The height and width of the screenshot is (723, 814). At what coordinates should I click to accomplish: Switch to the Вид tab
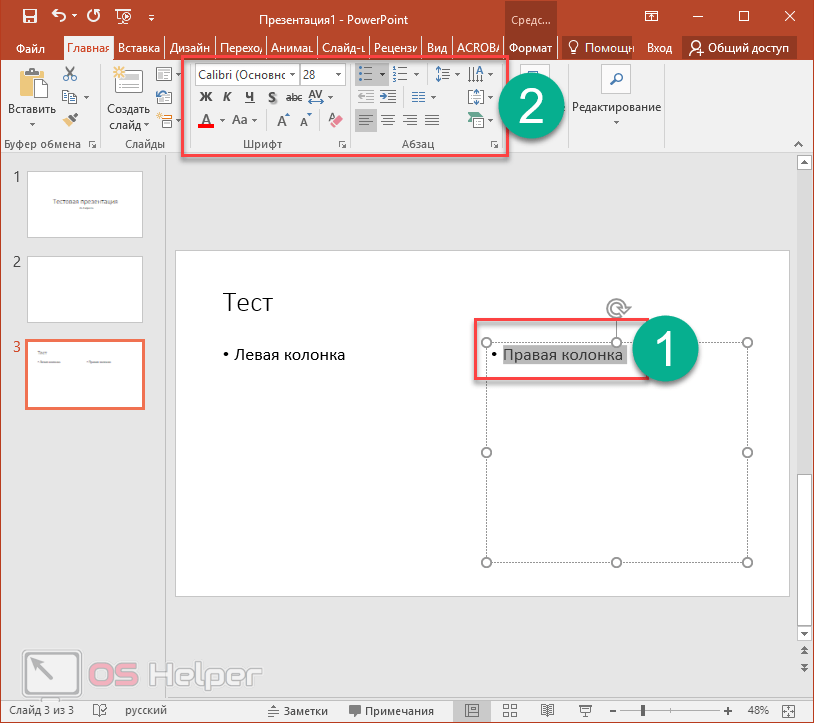tap(437, 48)
